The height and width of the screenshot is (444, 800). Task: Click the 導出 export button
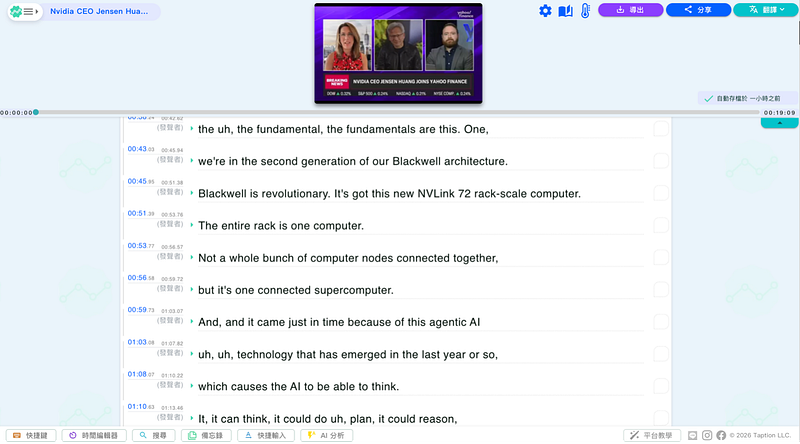[x=631, y=10]
